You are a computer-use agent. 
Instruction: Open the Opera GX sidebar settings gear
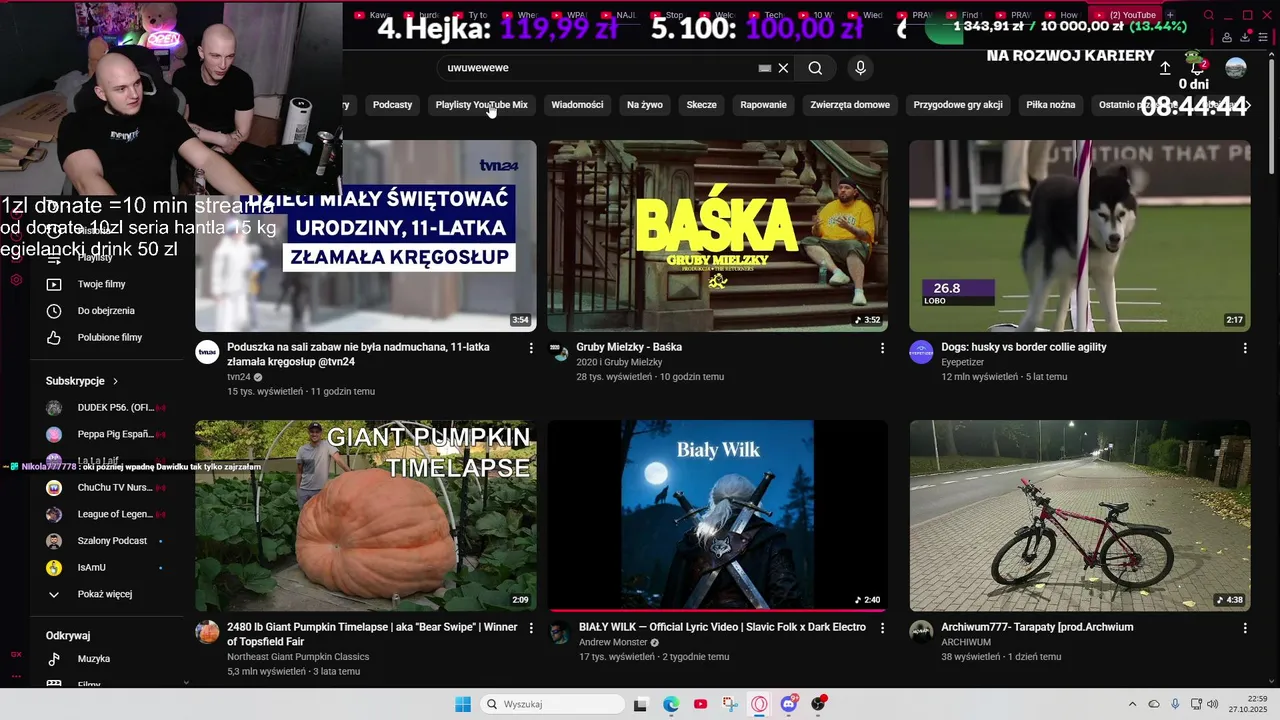[16, 280]
